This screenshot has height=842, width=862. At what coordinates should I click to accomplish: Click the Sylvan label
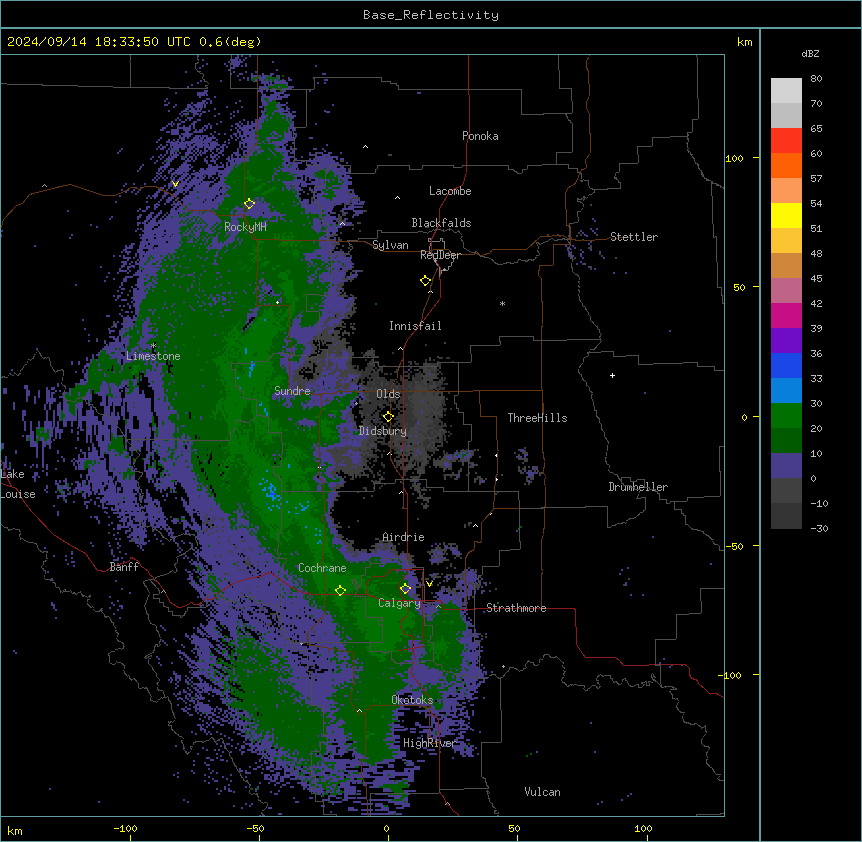pos(390,245)
